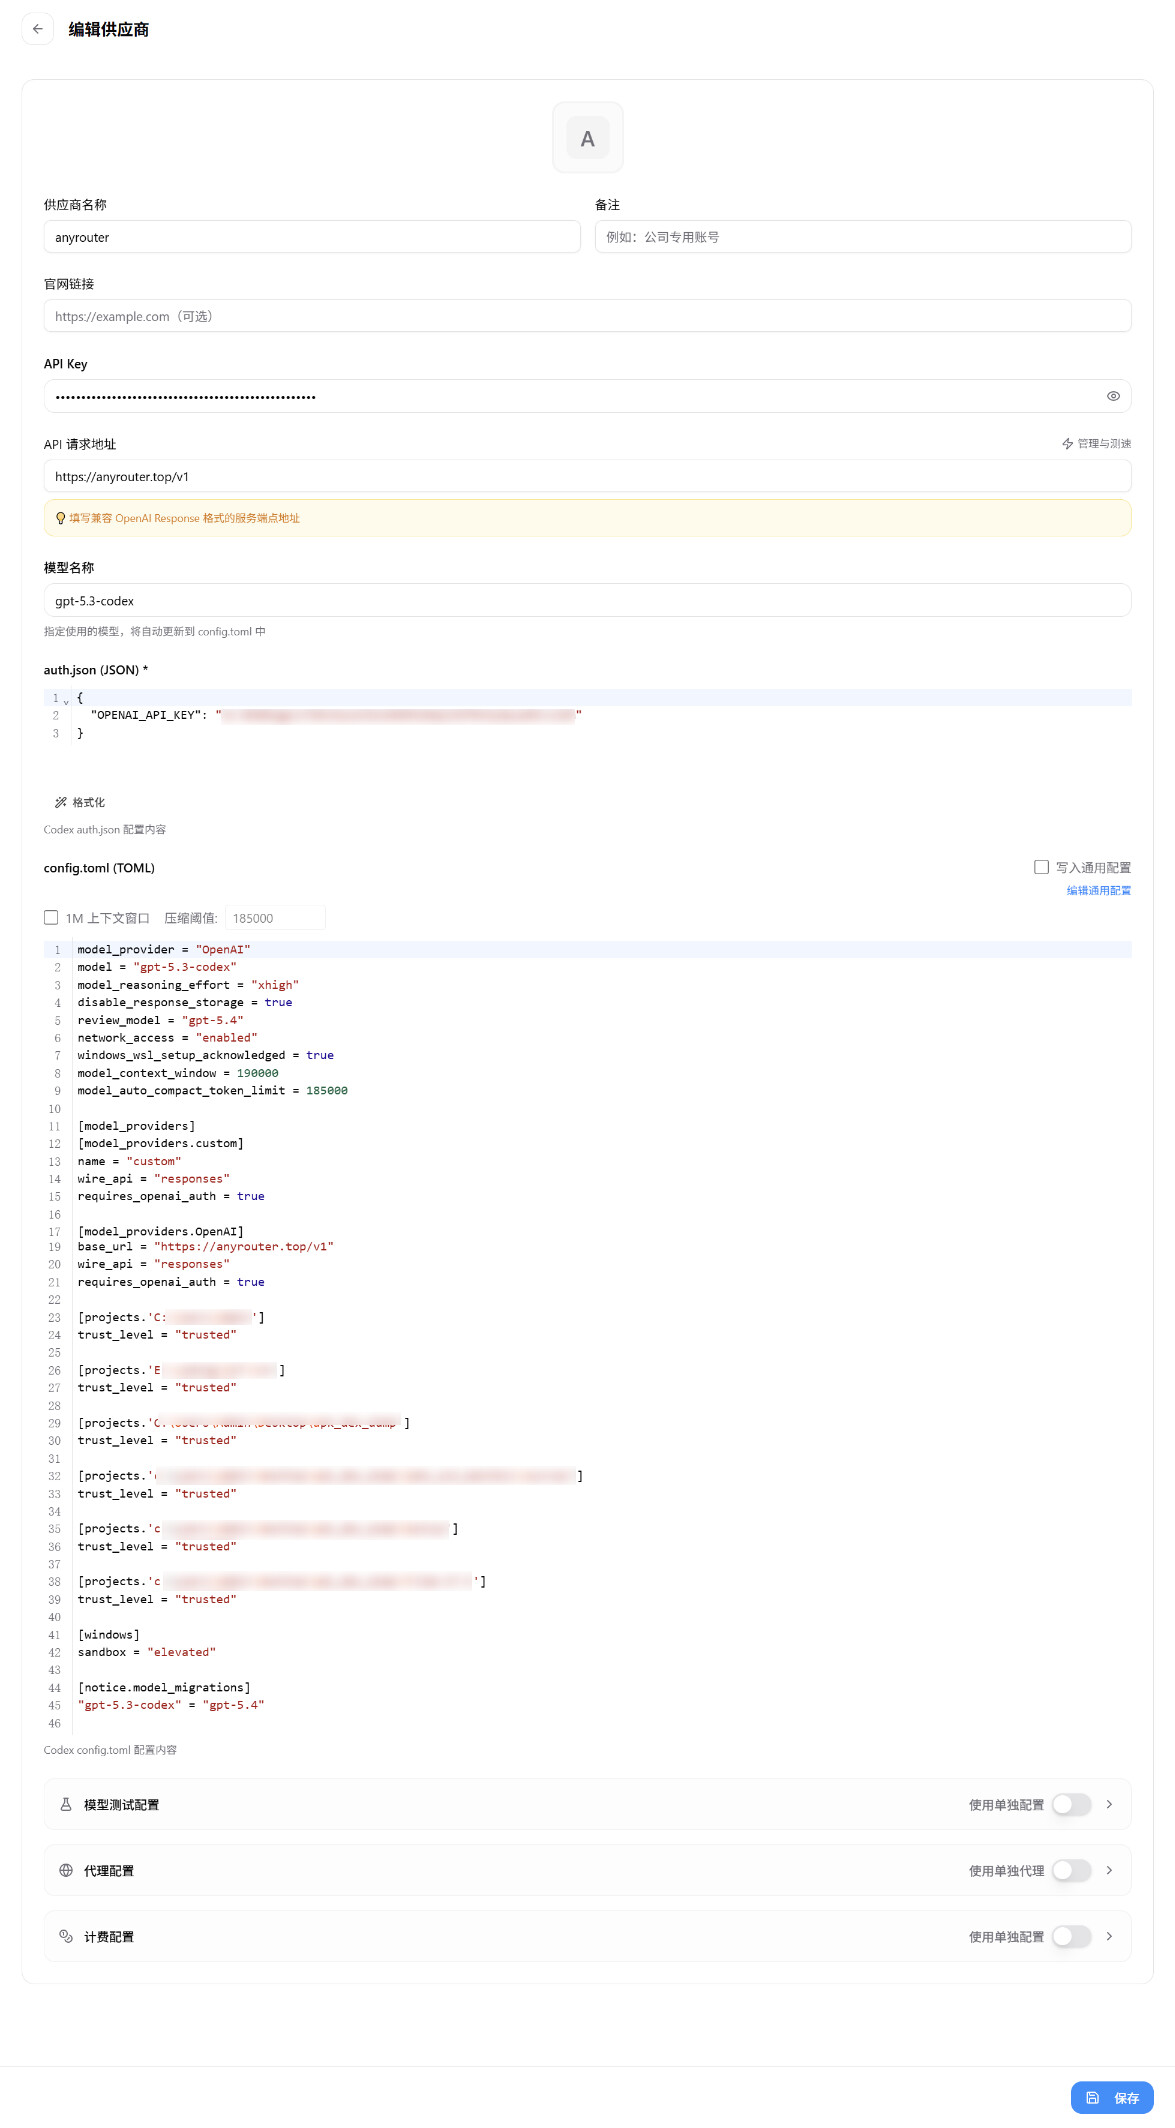Click the 管理与测速 lightning icon
This screenshot has height=2128, width=1175.
(x=1068, y=444)
